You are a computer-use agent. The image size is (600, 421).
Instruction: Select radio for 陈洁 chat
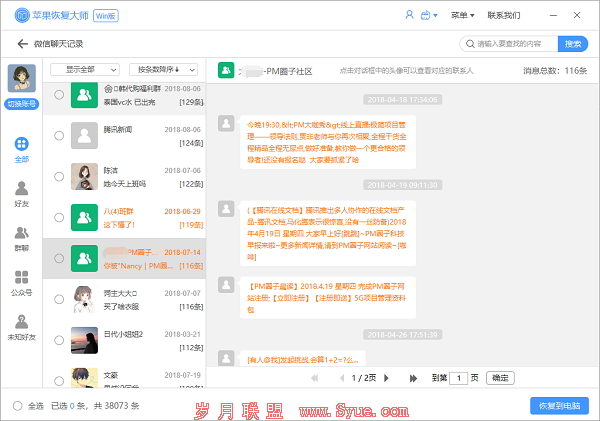click(59, 176)
